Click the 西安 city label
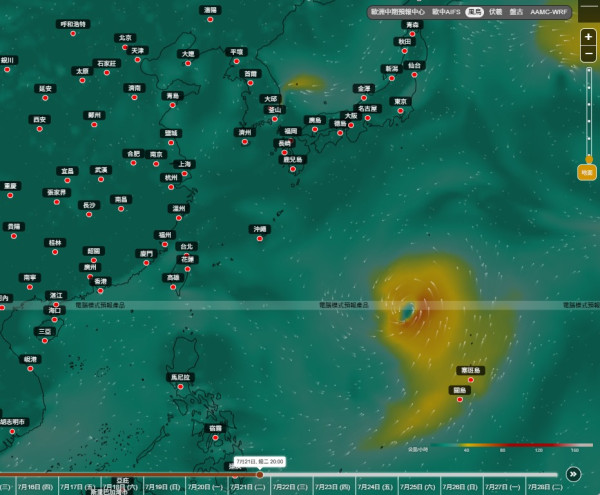Image resolution: width=600 pixels, height=495 pixels. pos(39,119)
